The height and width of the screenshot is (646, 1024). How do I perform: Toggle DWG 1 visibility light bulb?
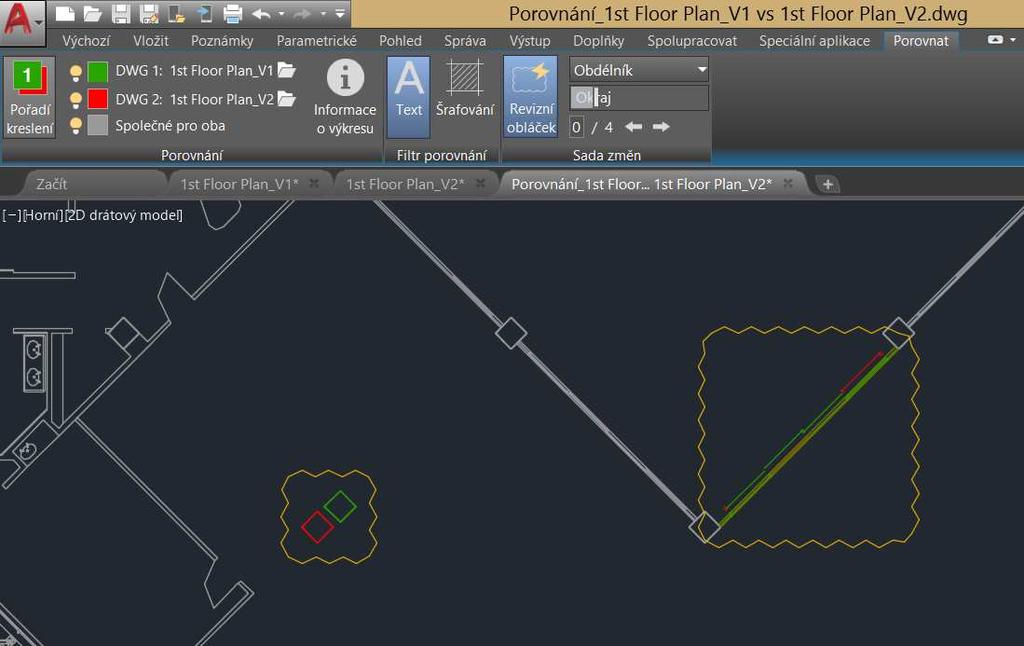[76, 73]
